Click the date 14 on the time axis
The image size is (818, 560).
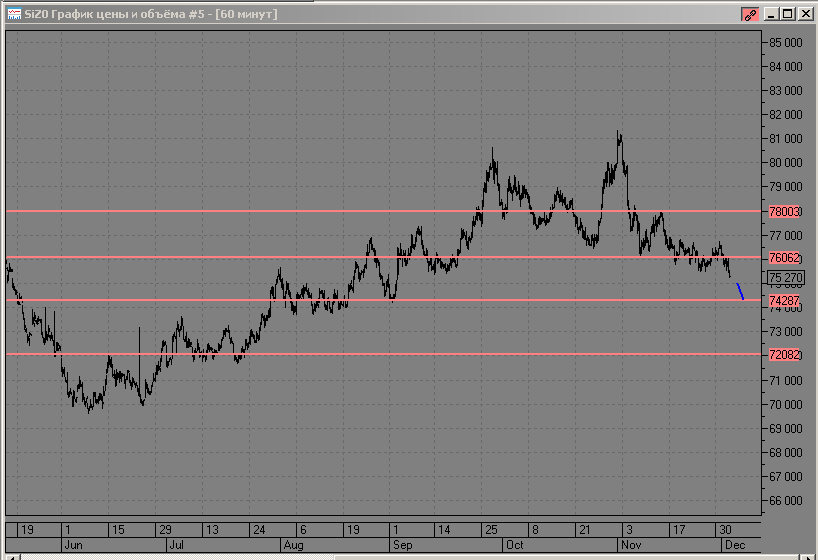point(444,530)
